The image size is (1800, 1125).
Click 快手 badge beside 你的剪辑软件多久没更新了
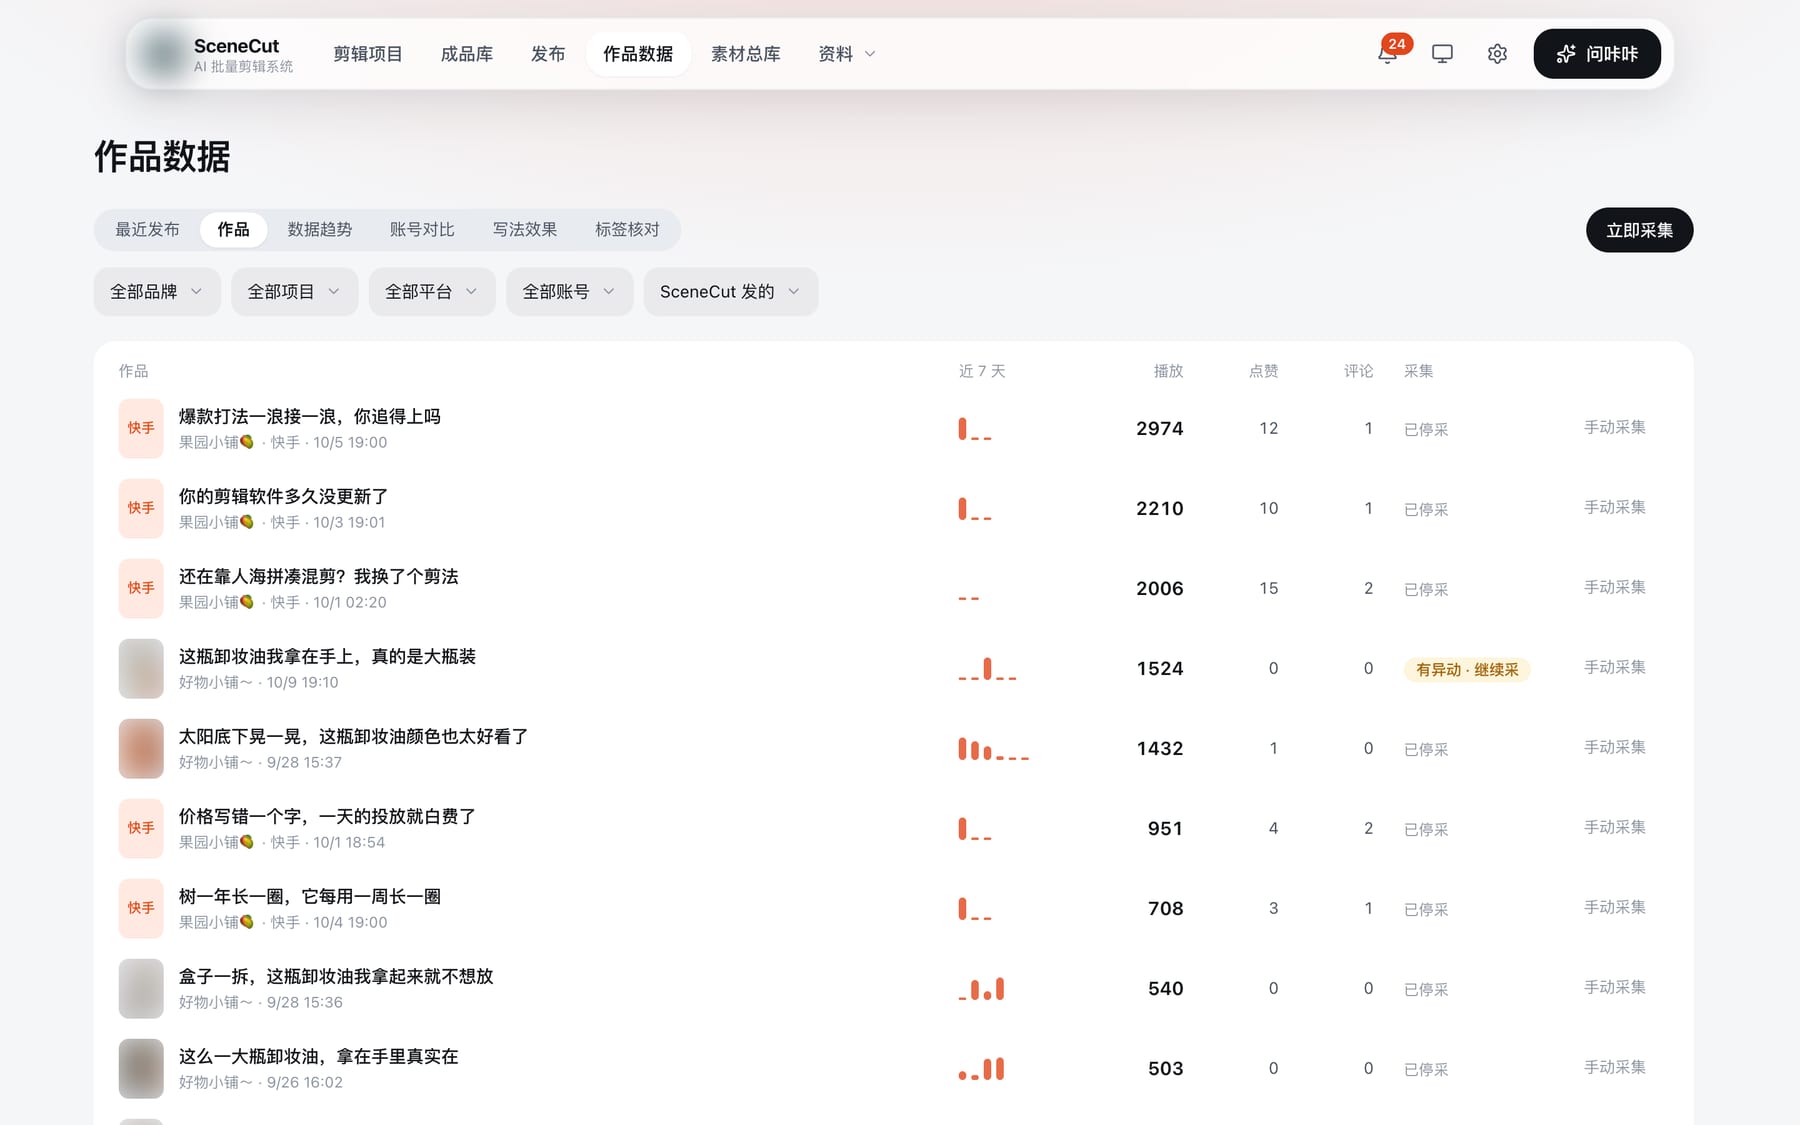pos(141,508)
